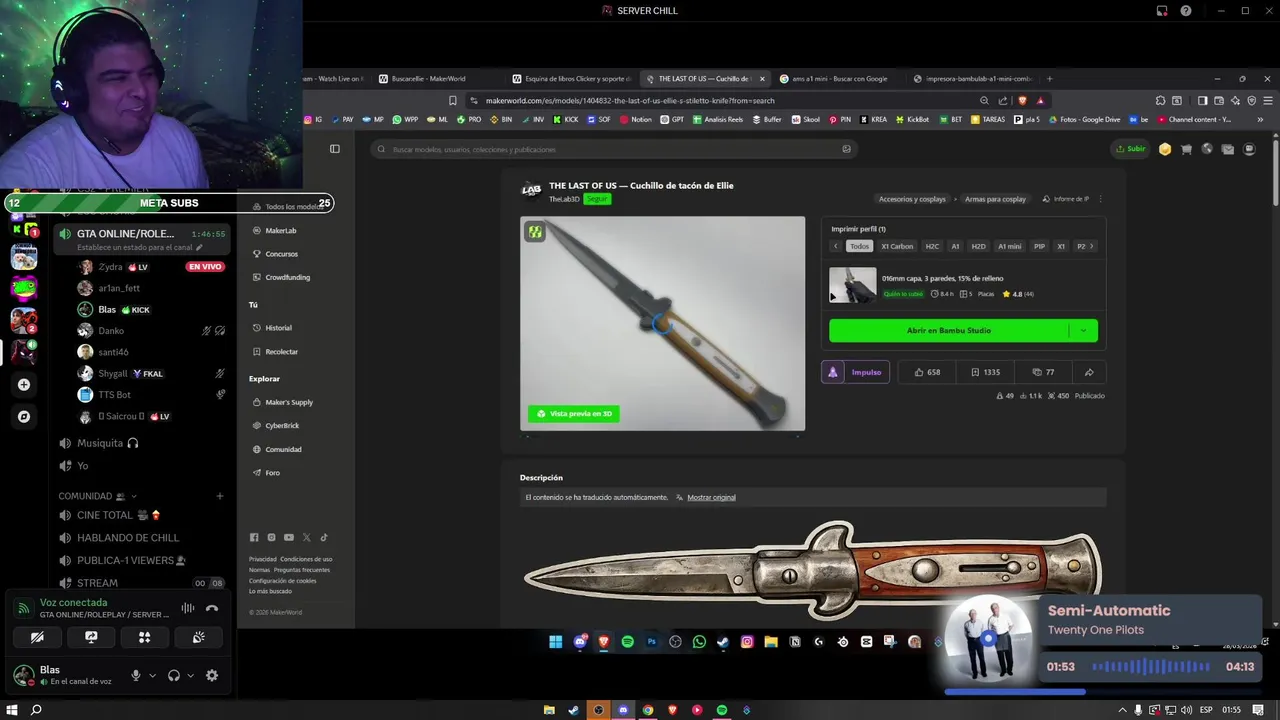Click 'Abrir en Bambu Studio' green button
The width and height of the screenshot is (1280, 720).
click(949, 331)
